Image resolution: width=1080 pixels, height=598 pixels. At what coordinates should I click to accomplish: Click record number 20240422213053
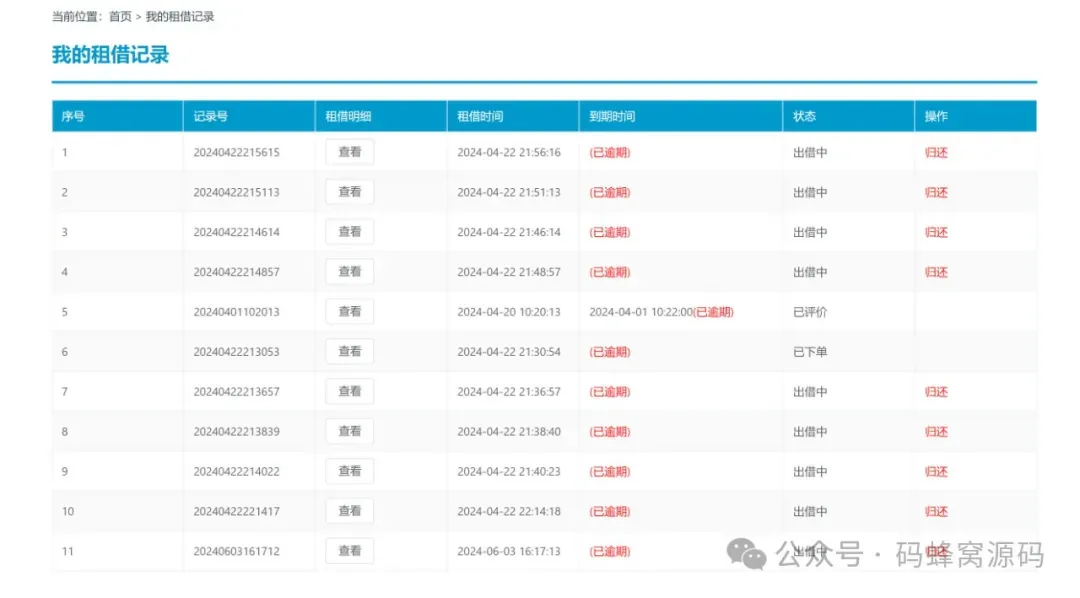click(x=236, y=352)
